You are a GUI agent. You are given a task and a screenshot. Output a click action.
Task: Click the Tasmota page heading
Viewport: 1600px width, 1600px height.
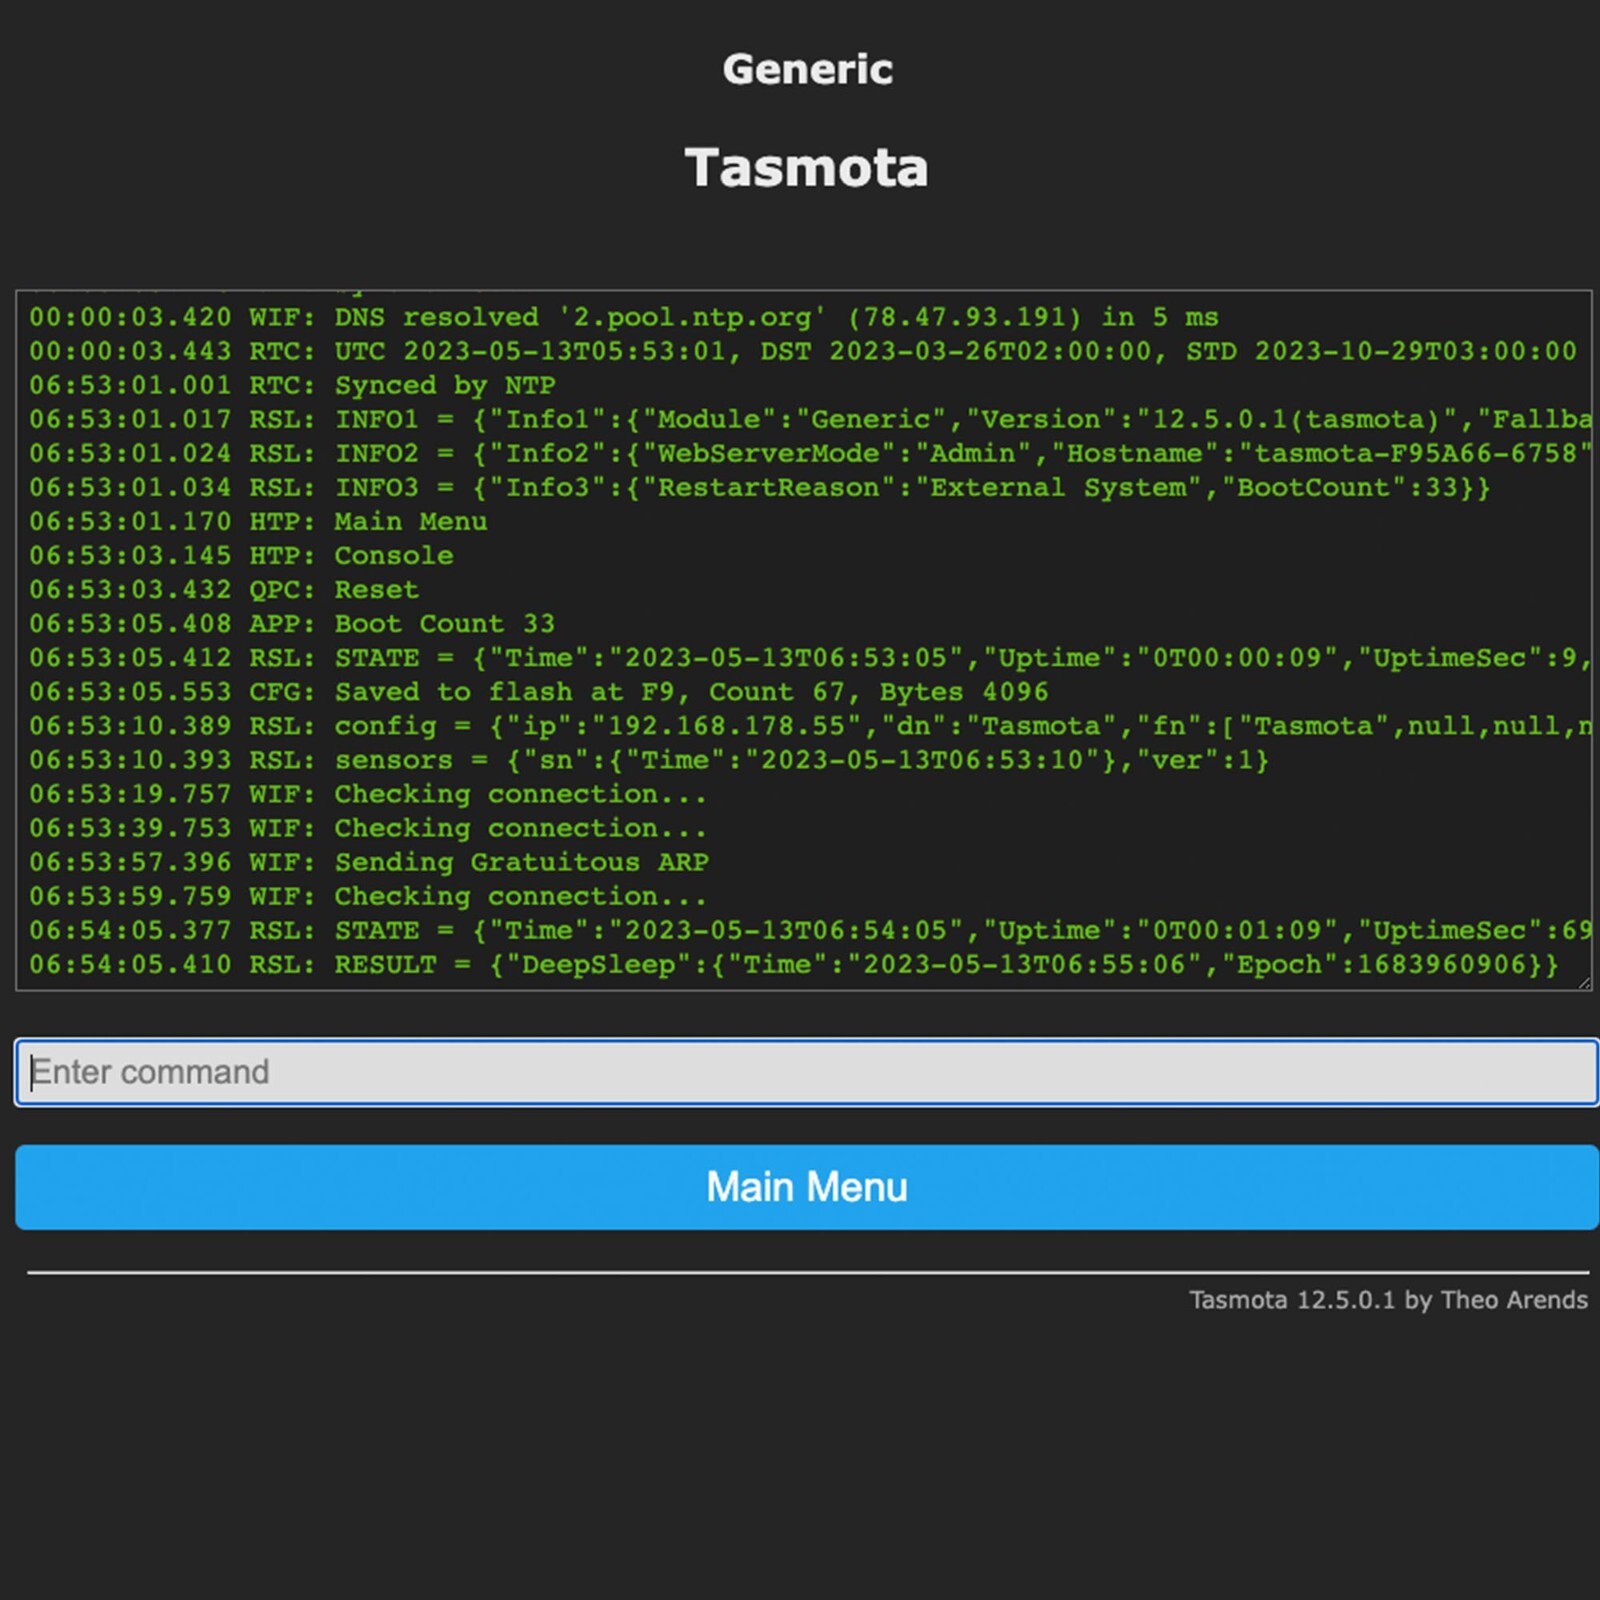click(807, 167)
